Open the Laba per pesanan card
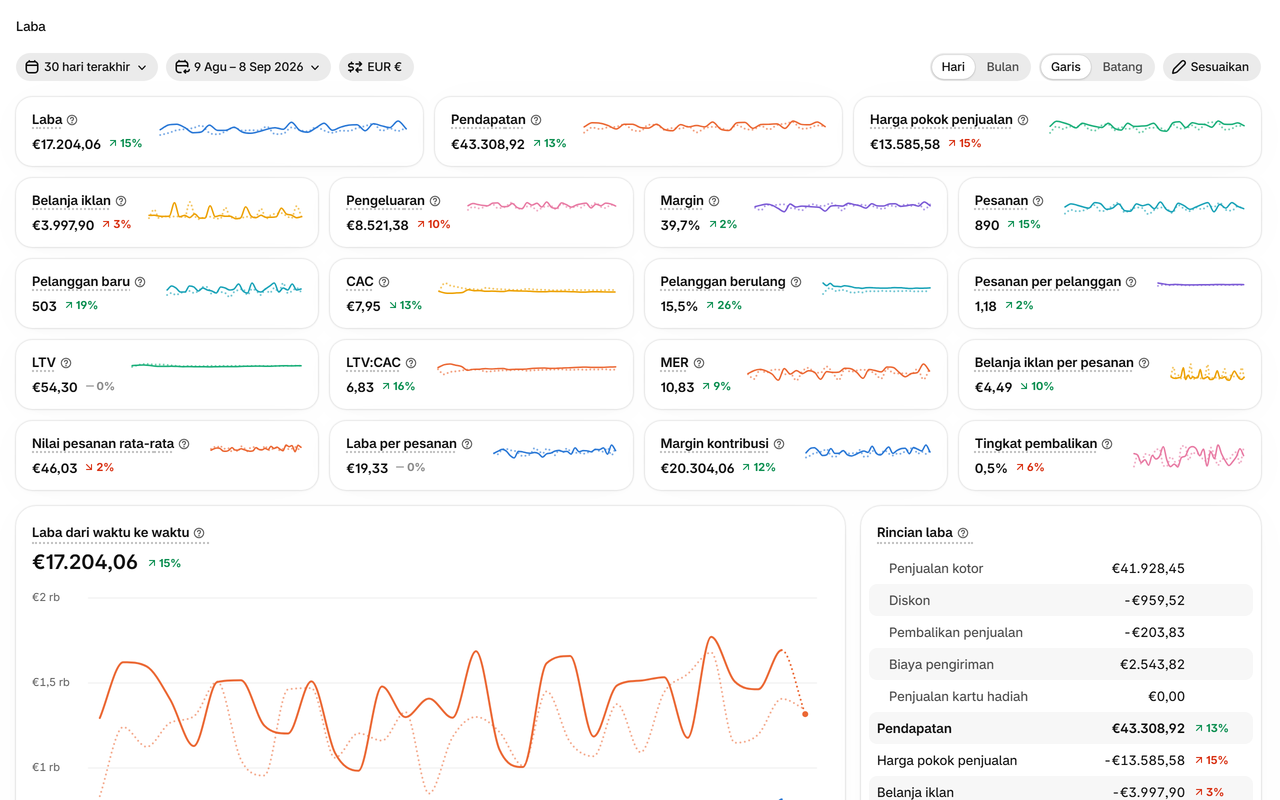The width and height of the screenshot is (1280, 800). [481, 455]
